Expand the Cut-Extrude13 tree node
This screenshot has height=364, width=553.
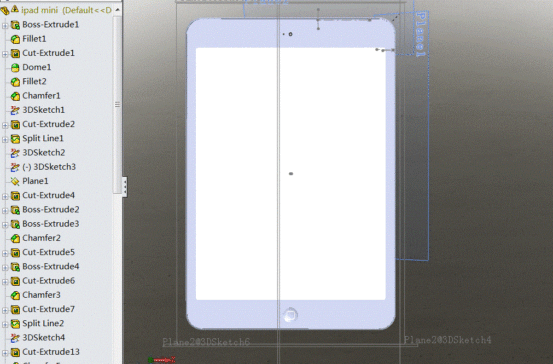coord(5,353)
